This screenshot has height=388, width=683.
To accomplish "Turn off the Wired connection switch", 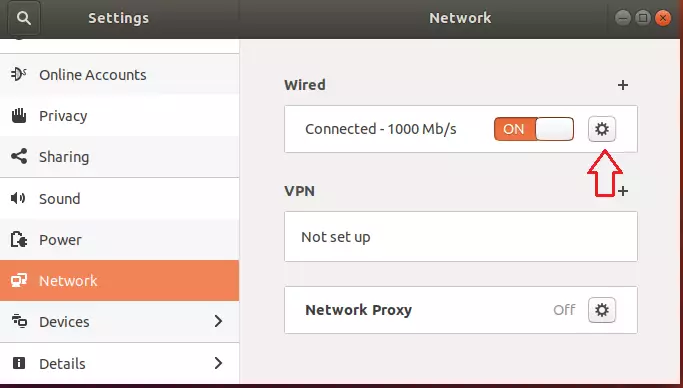I will click(534, 129).
